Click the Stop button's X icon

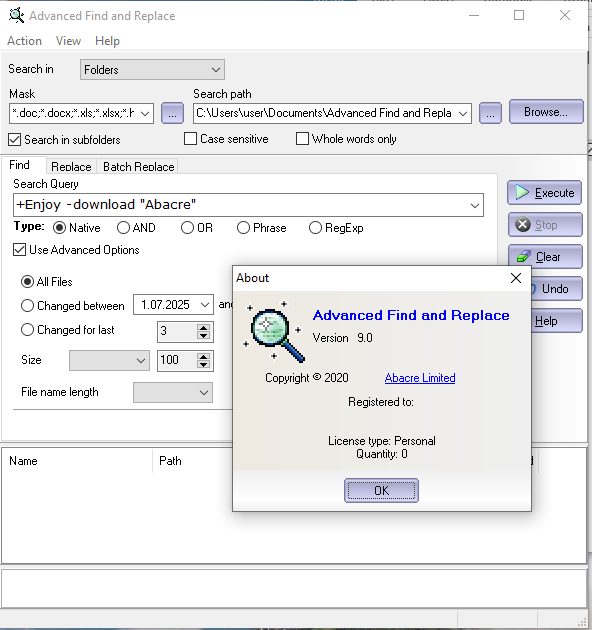click(522, 225)
